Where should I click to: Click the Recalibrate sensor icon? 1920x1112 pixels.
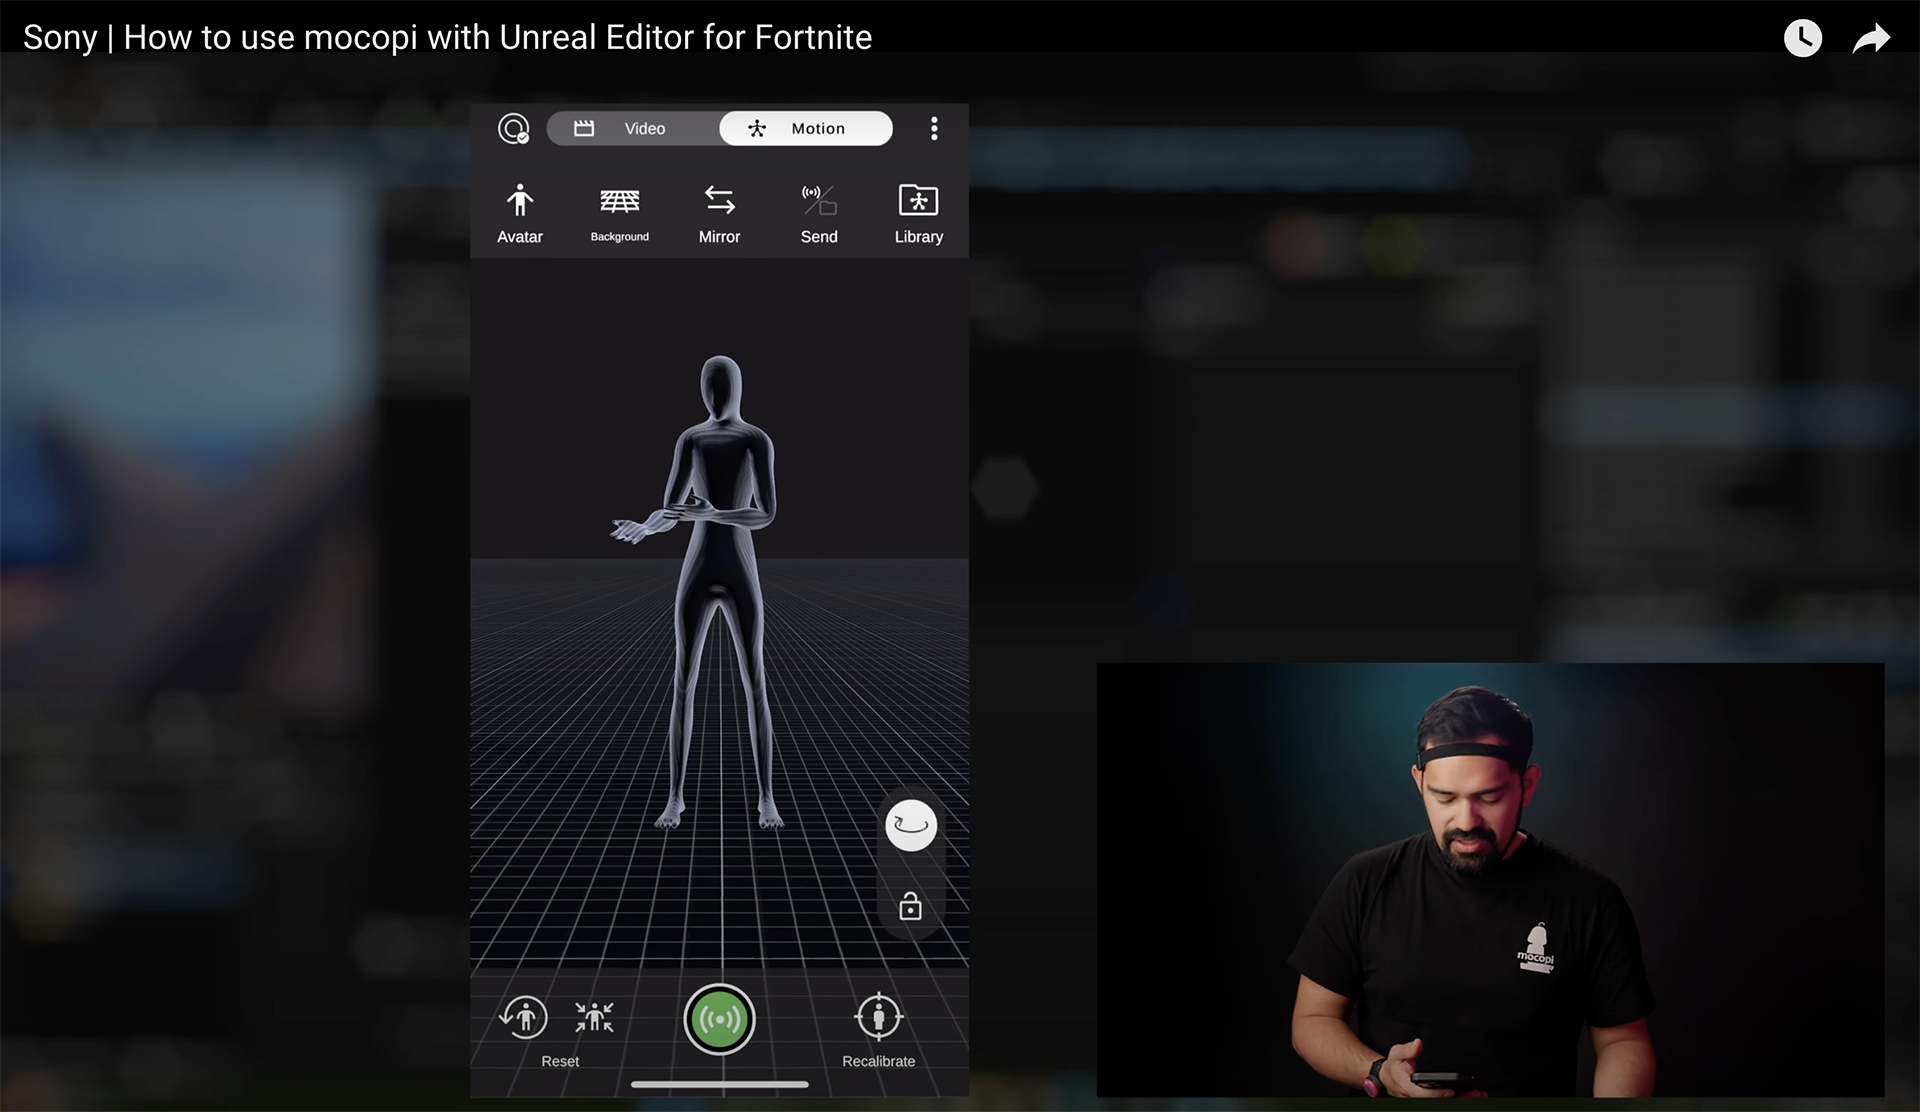click(x=878, y=1018)
